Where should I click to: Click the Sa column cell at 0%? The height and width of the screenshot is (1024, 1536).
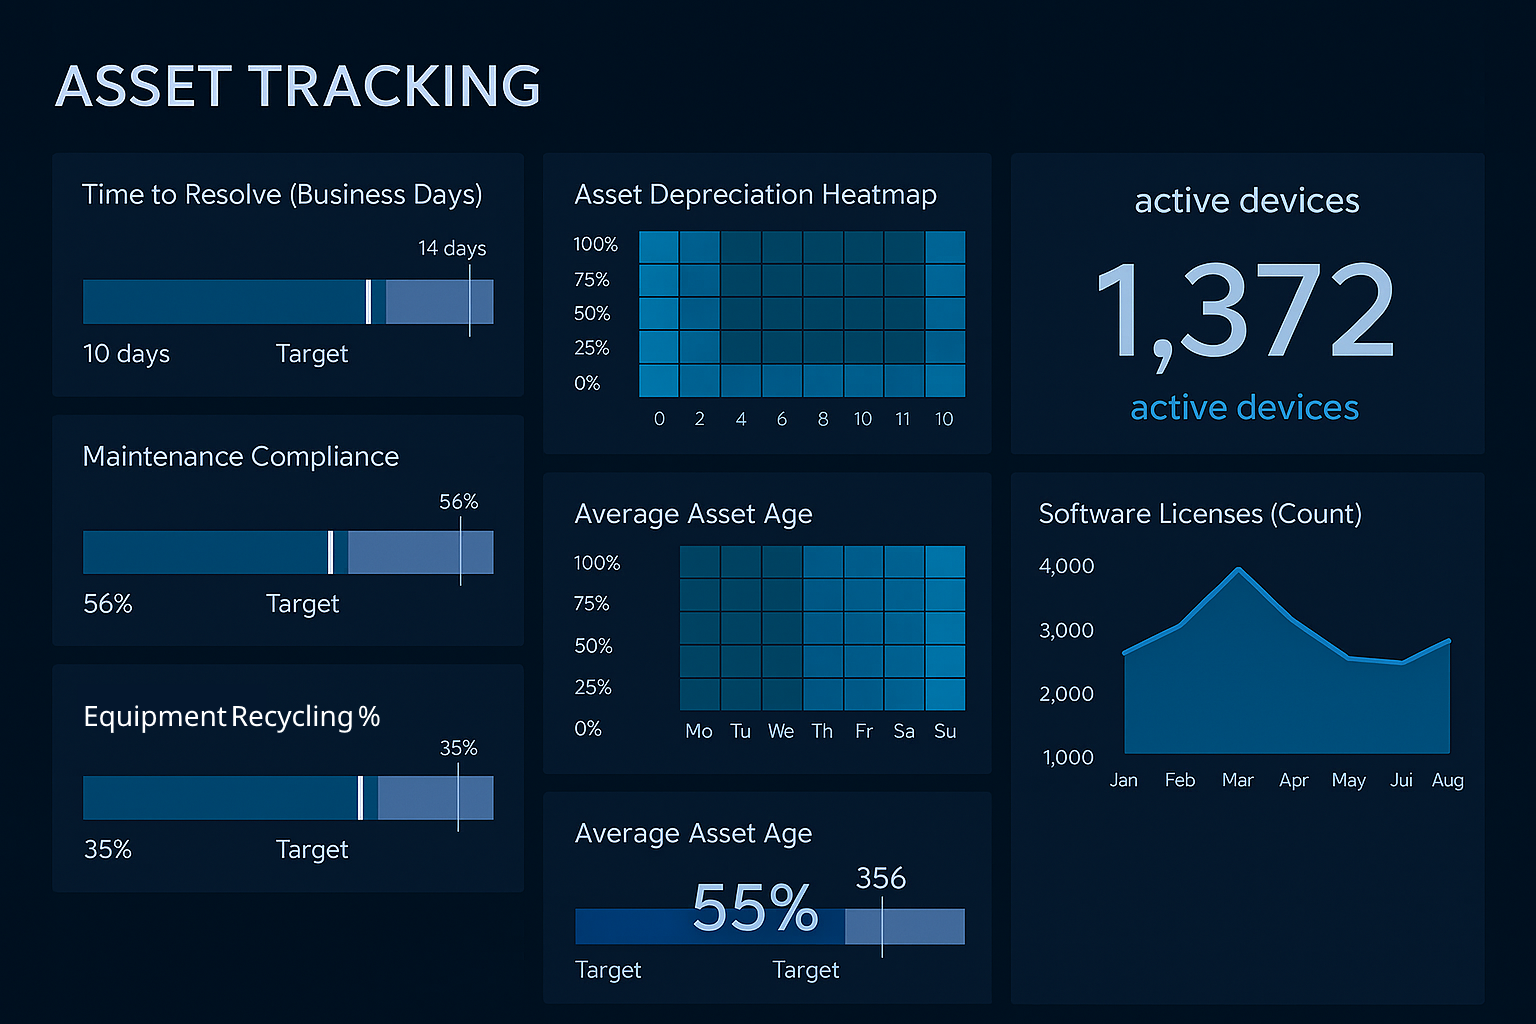click(x=904, y=694)
